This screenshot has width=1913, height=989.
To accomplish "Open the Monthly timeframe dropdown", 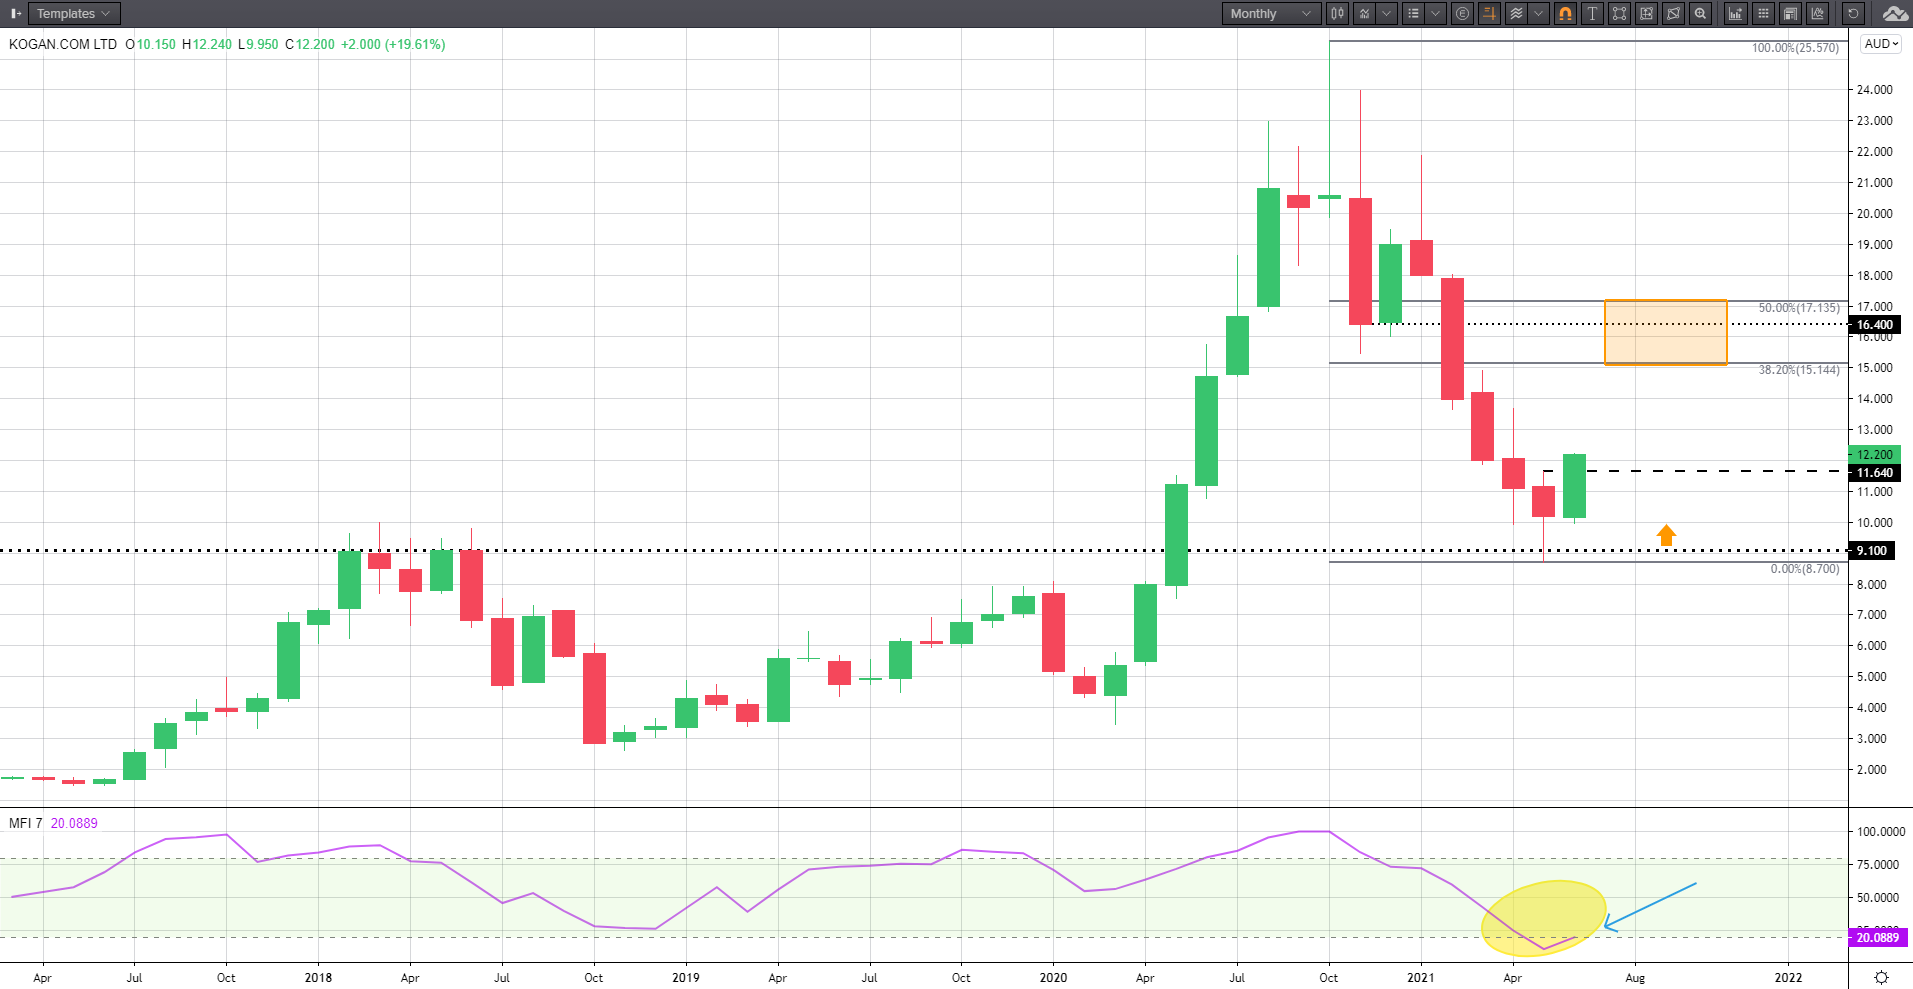I will [x=1270, y=13].
